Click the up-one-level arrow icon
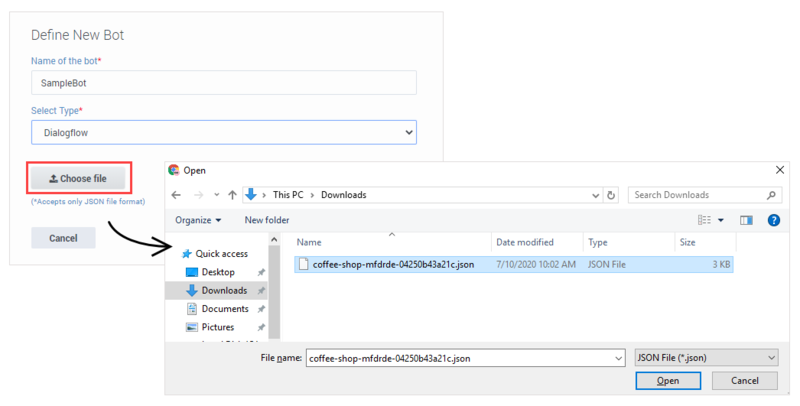Image resolution: width=800 pixels, height=406 pixels. (232, 195)
